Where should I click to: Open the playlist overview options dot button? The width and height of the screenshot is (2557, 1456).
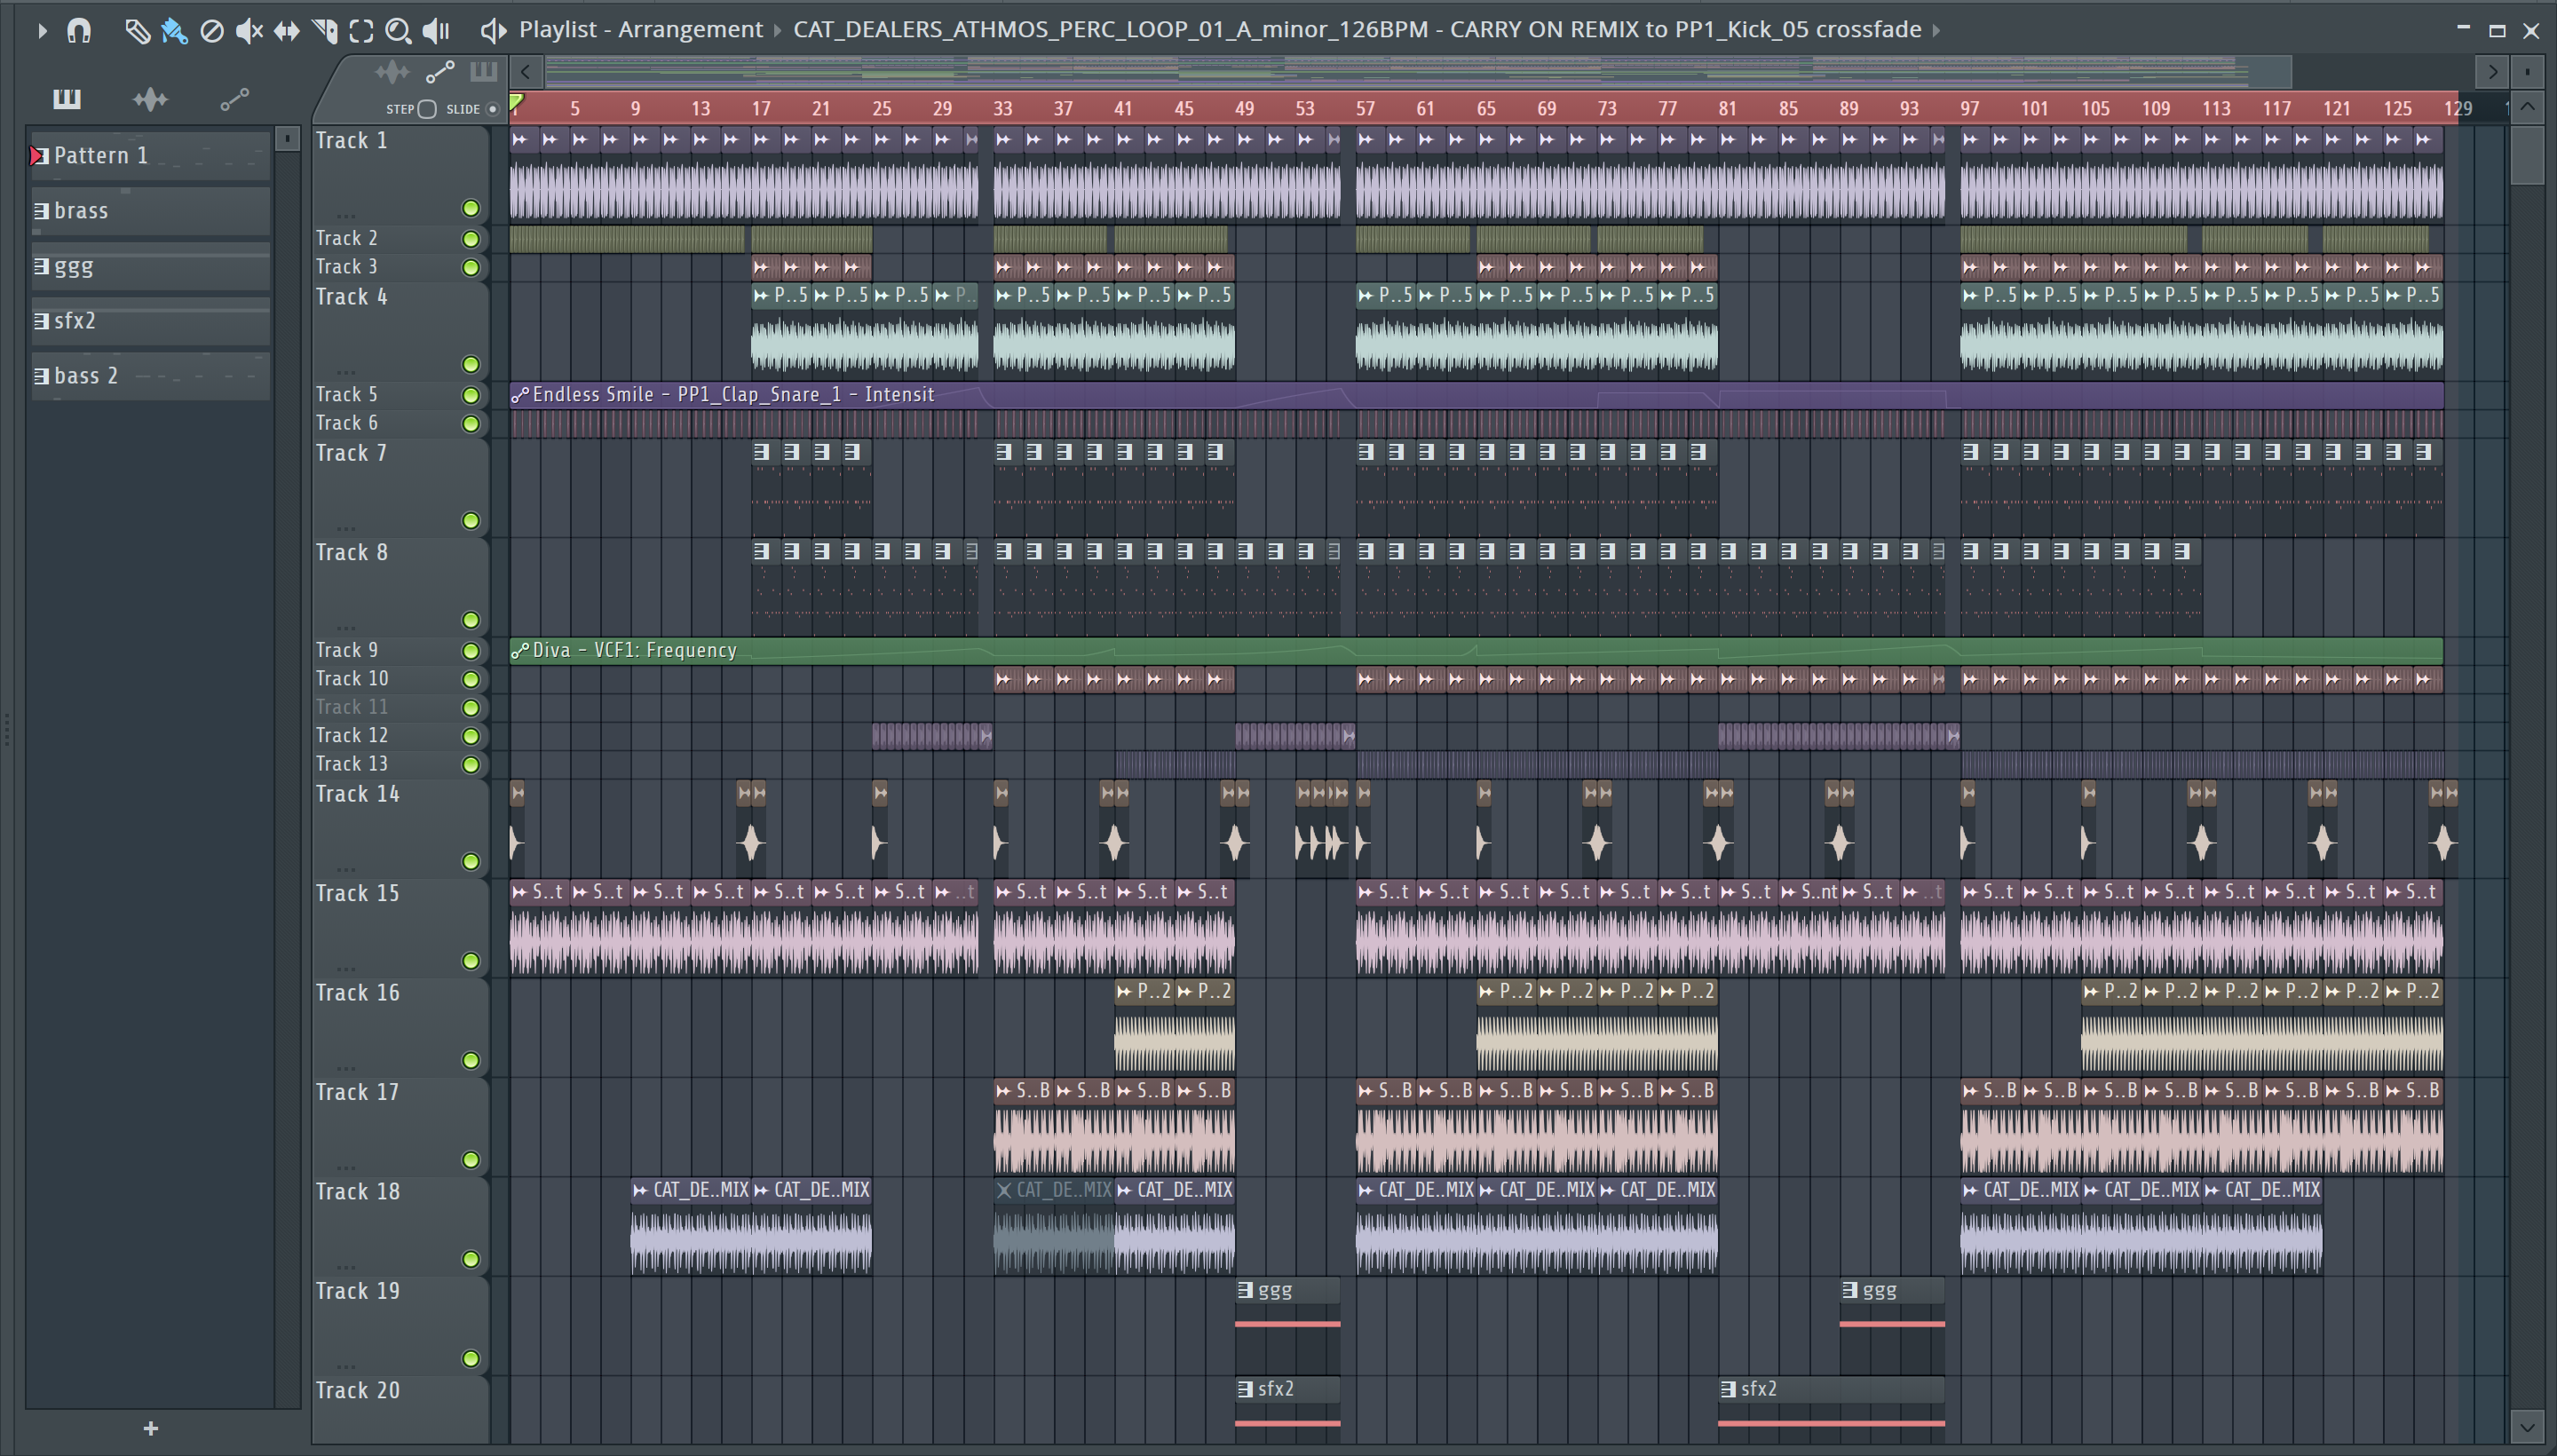pos(2527,72)
